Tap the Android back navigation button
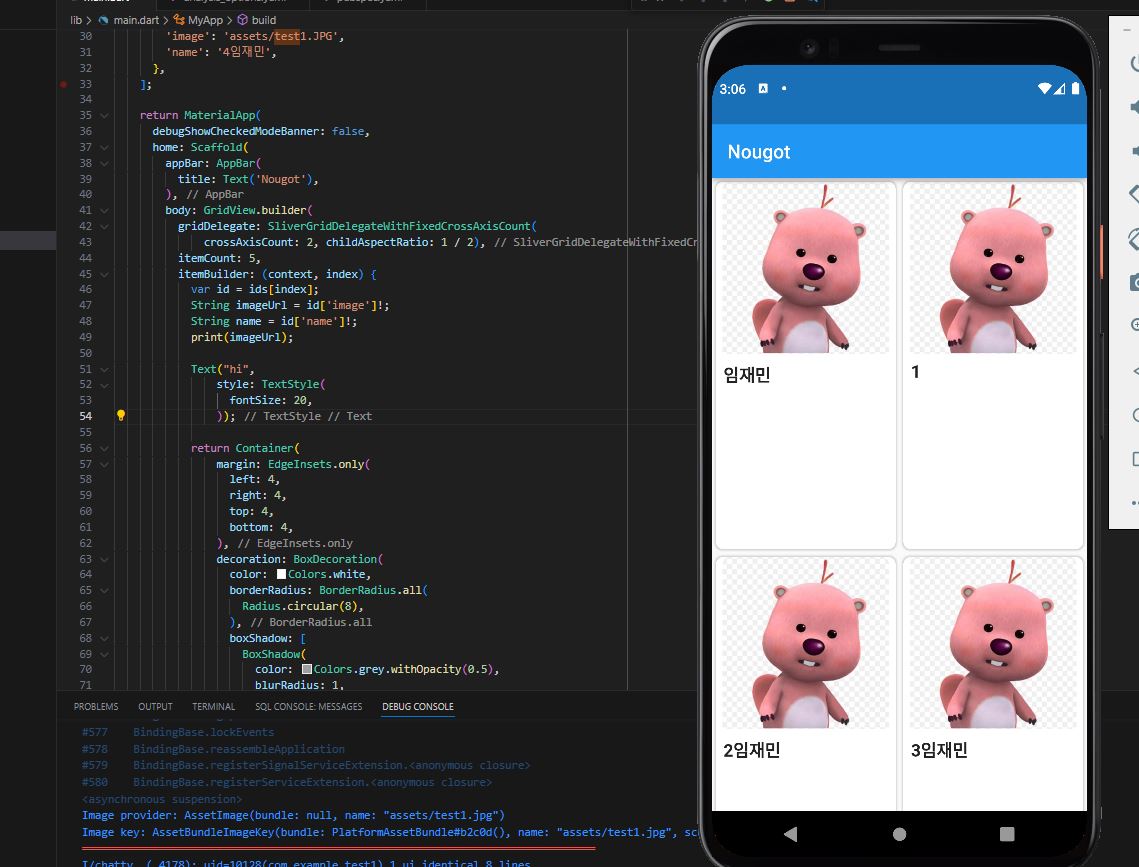The width and height of the screenshot is (1139, 867). click(x=790, y=834)
